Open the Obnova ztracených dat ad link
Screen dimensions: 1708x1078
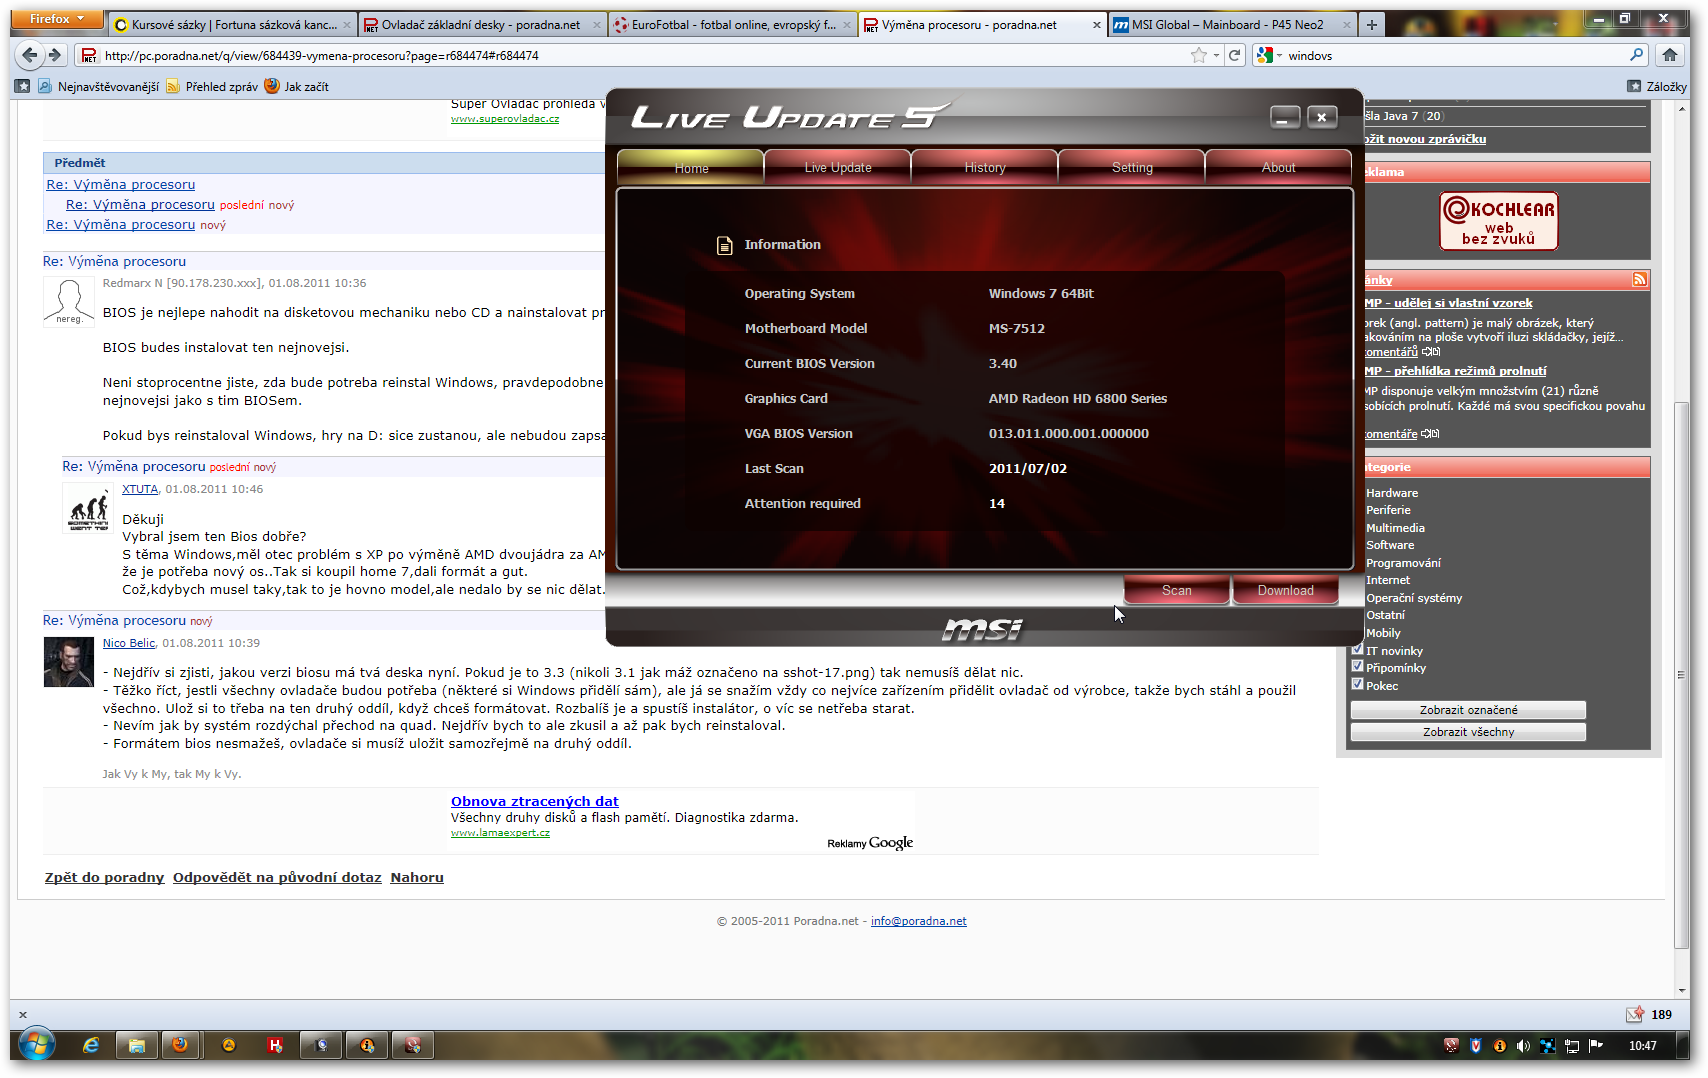click(535, 801)
